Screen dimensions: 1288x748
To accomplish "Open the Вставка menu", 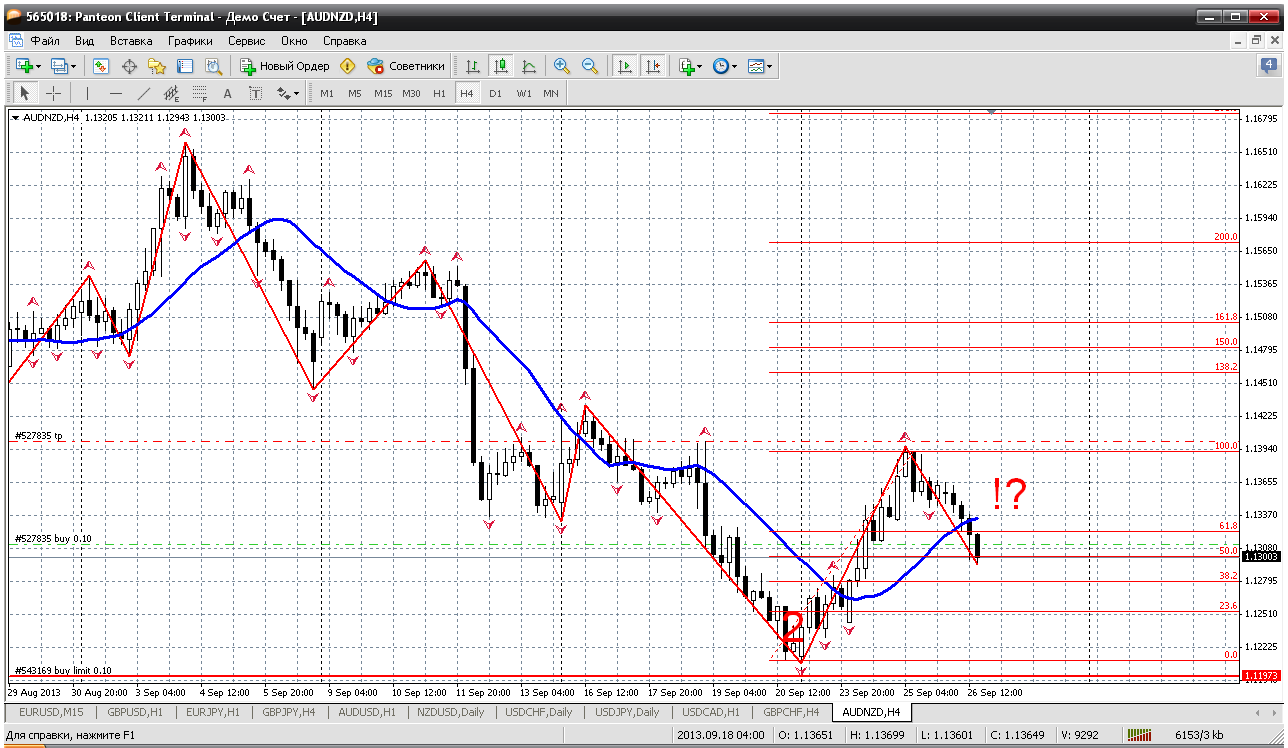I will click(131, 41).
